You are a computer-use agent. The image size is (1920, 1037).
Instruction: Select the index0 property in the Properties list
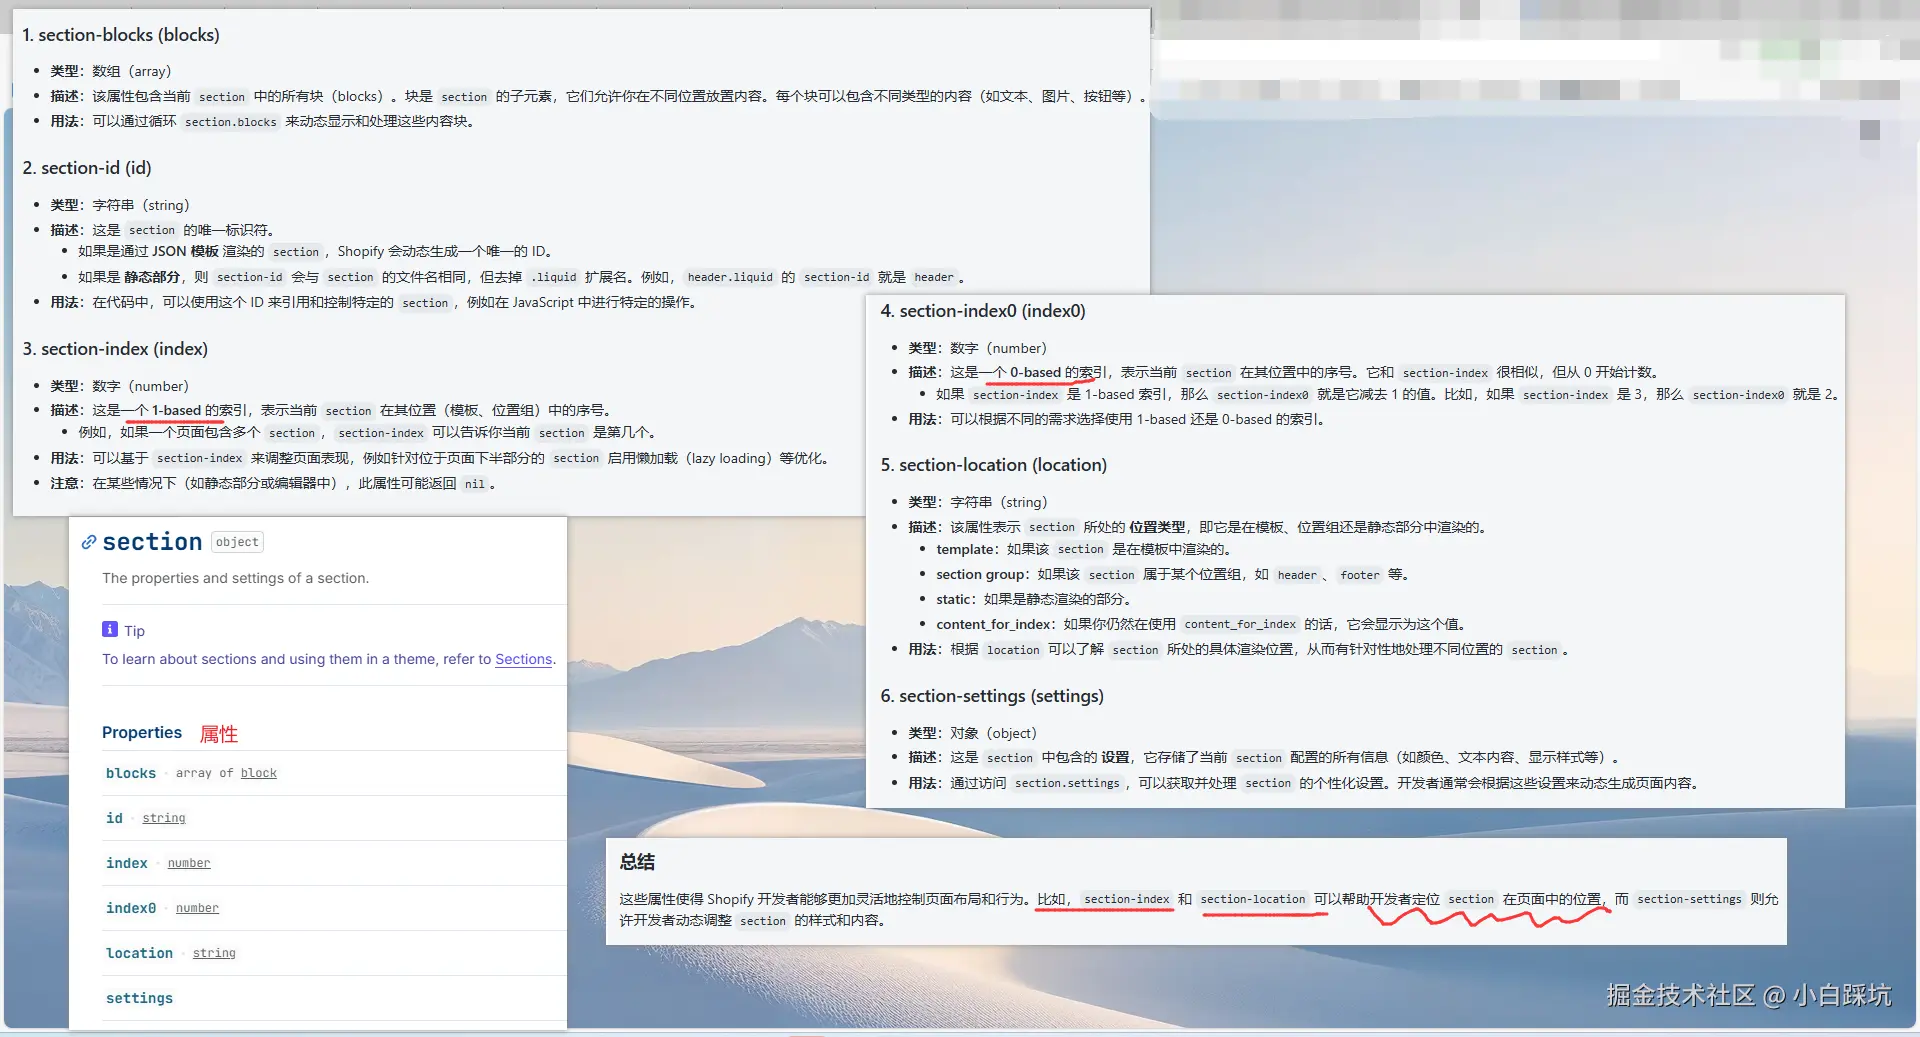[131, 908]
